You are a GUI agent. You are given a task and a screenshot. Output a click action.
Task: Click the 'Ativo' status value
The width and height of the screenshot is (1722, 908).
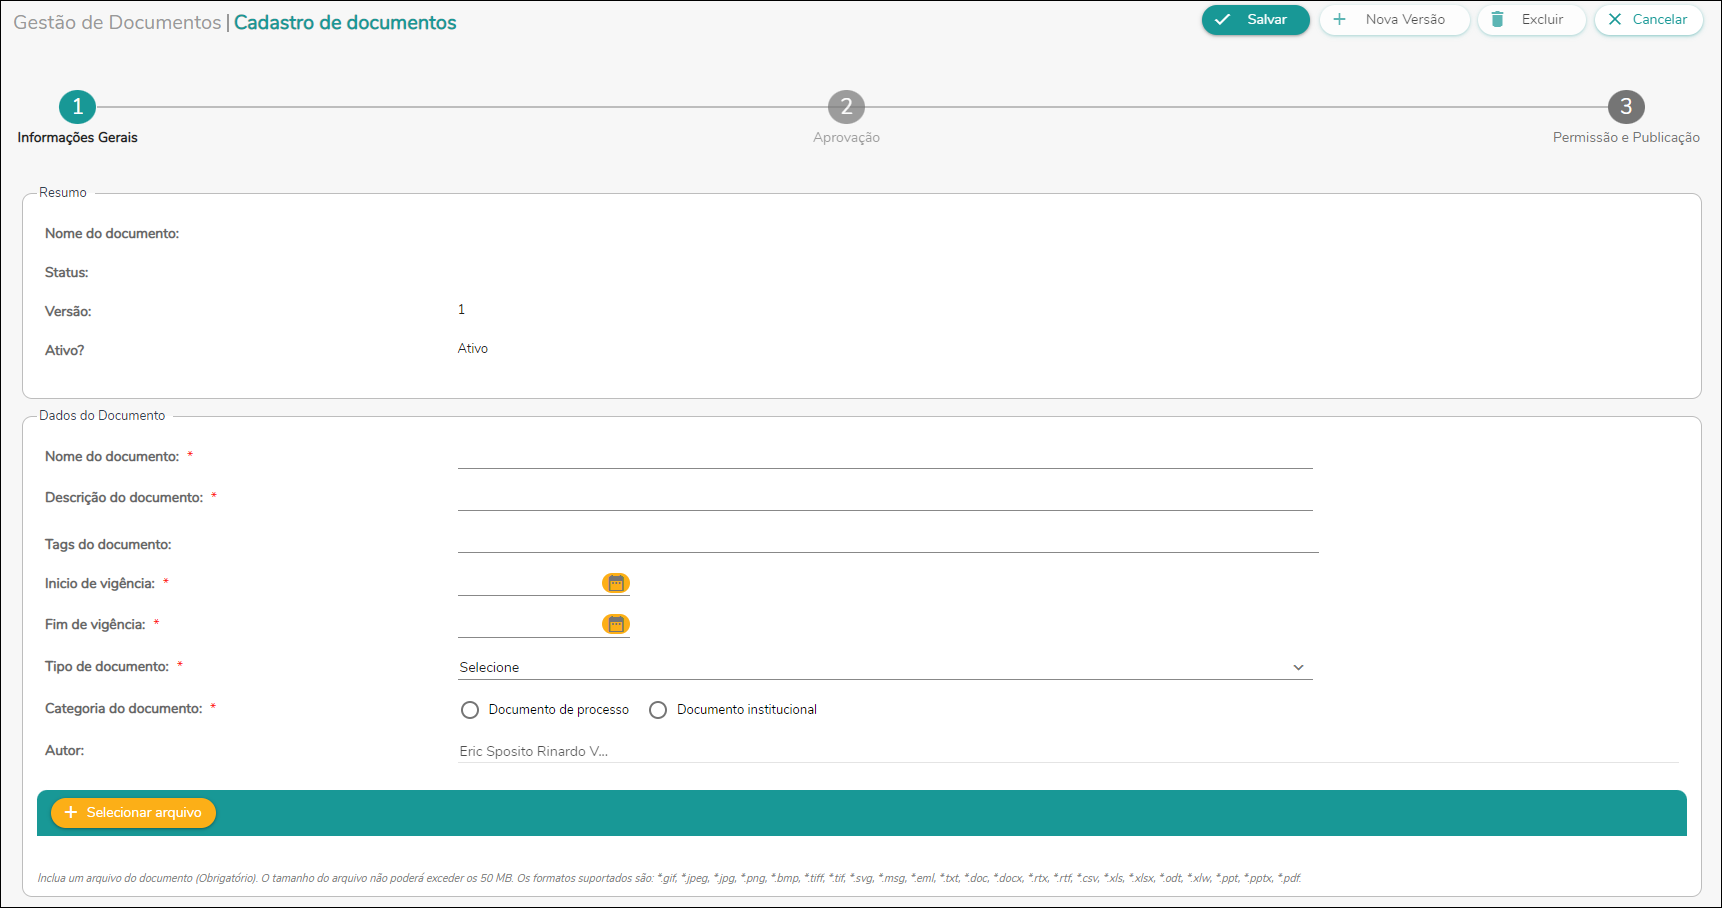point(473,349)
